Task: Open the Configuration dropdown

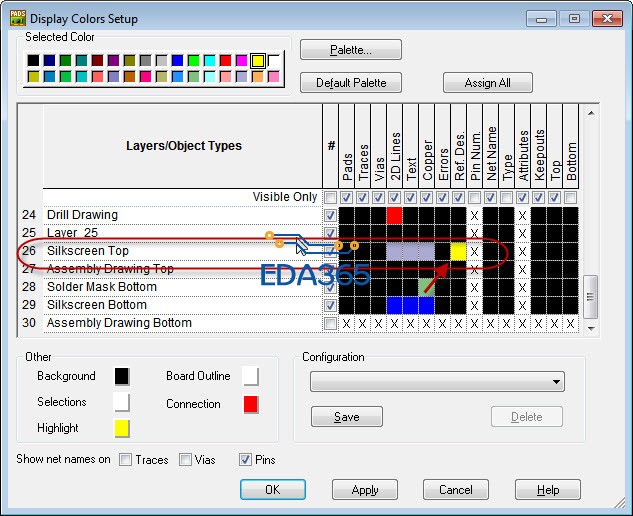Action: point(437,382)
